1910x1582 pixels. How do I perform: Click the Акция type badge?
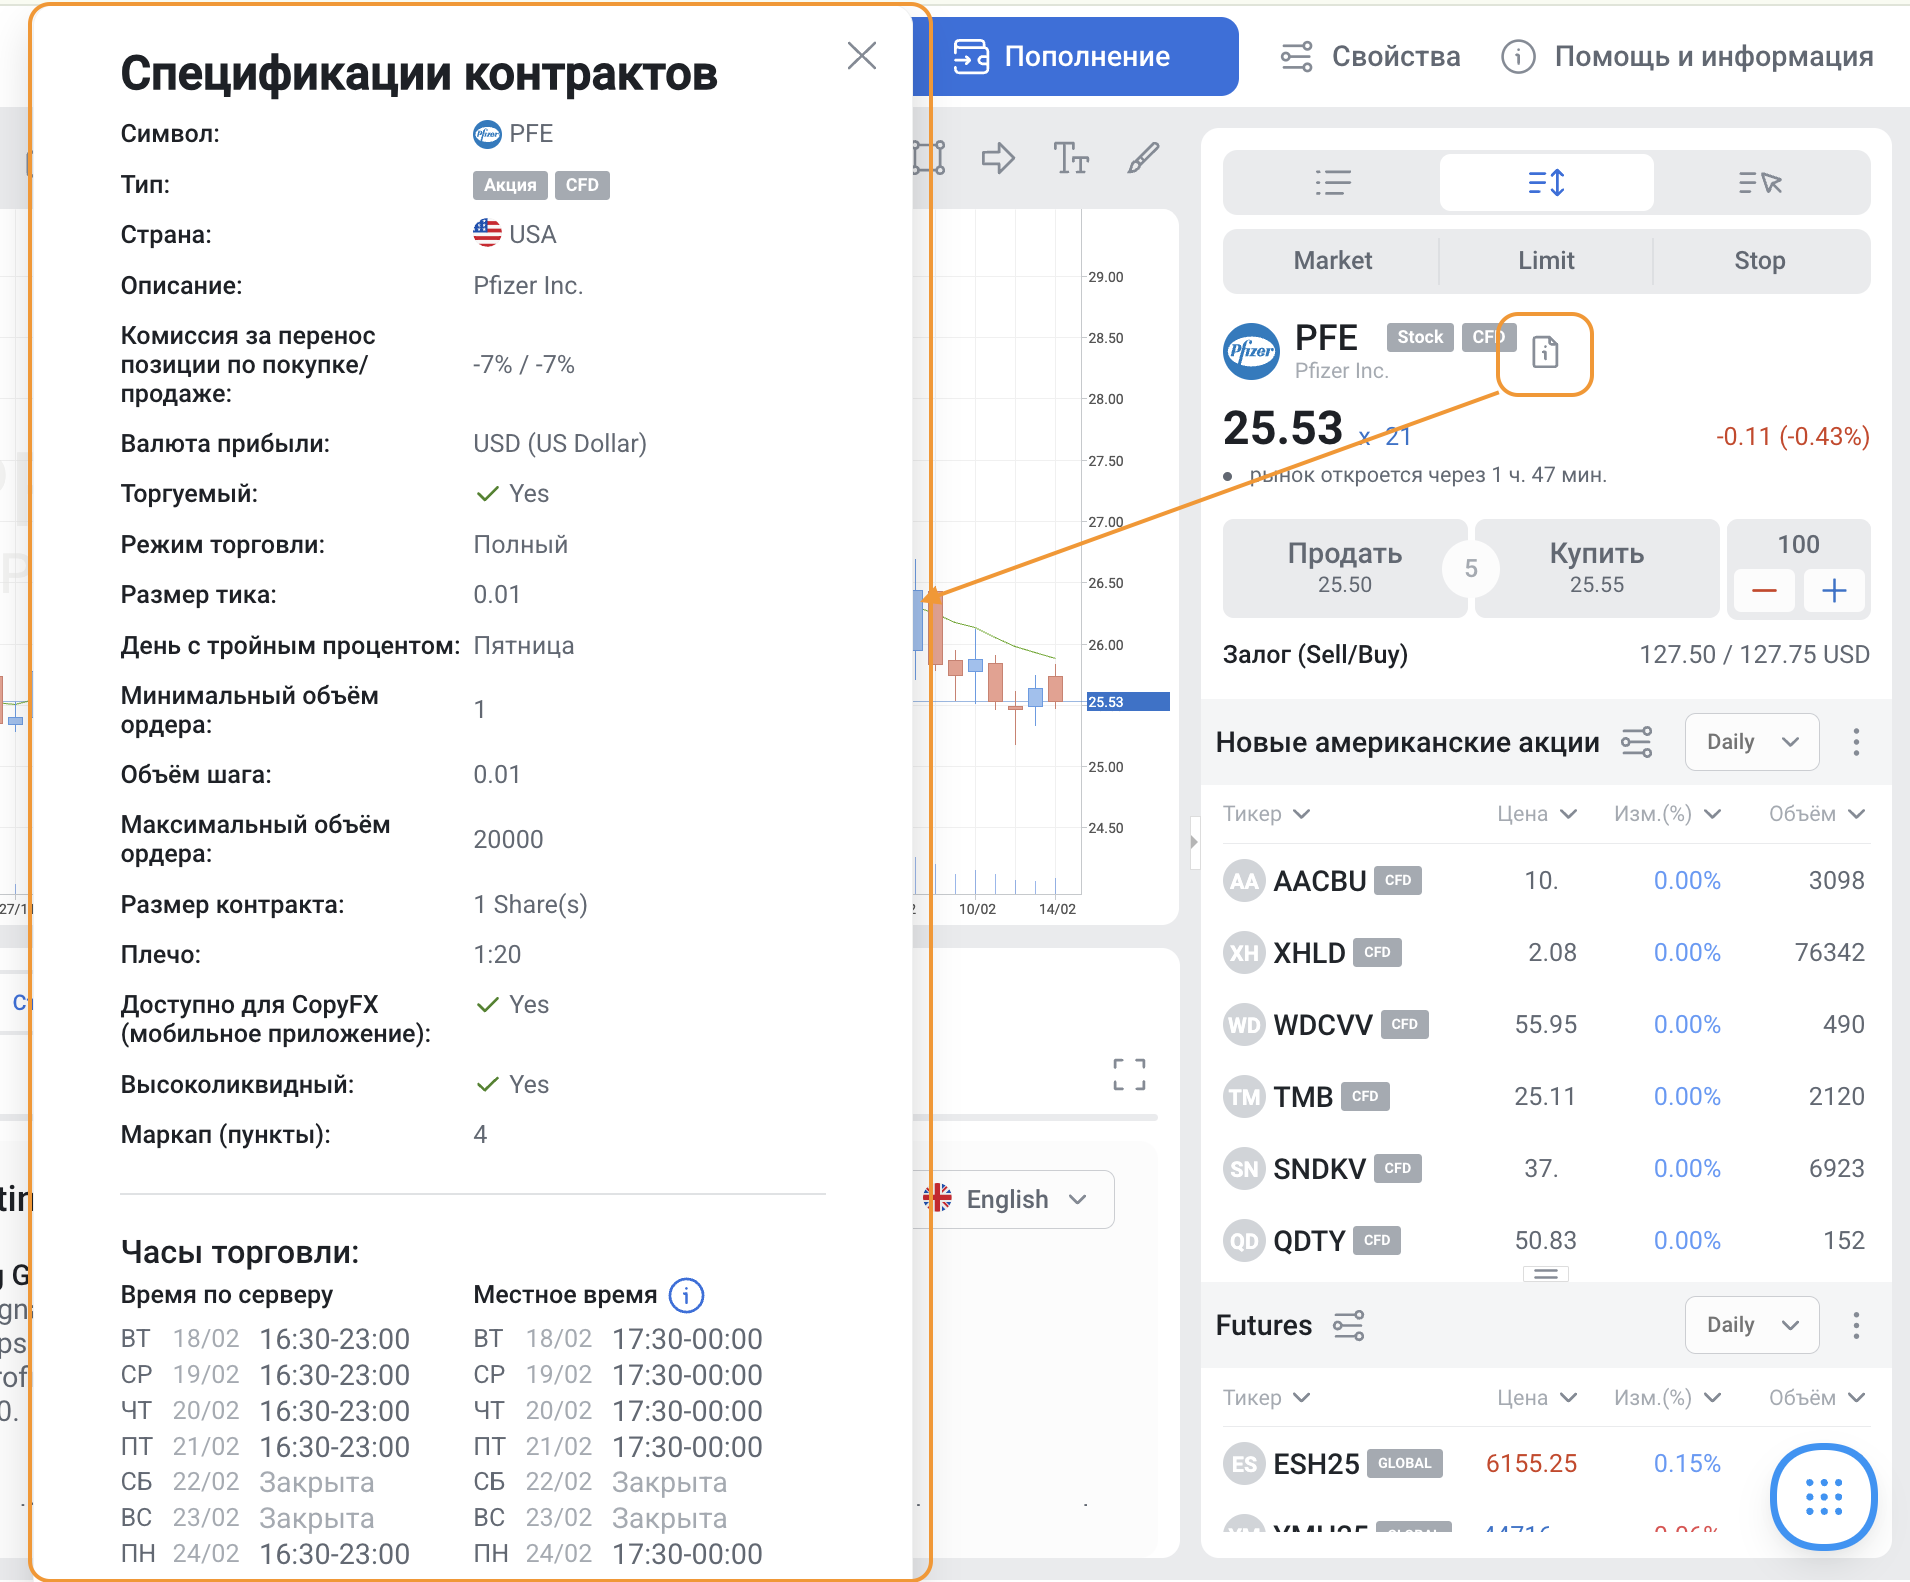tap(510, 185)
